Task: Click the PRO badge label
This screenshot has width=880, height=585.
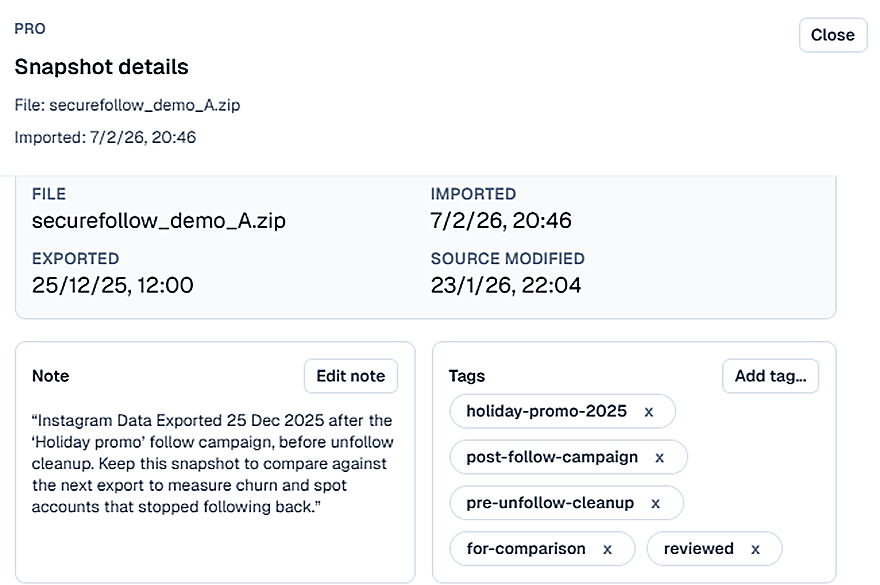Action: 30,29
